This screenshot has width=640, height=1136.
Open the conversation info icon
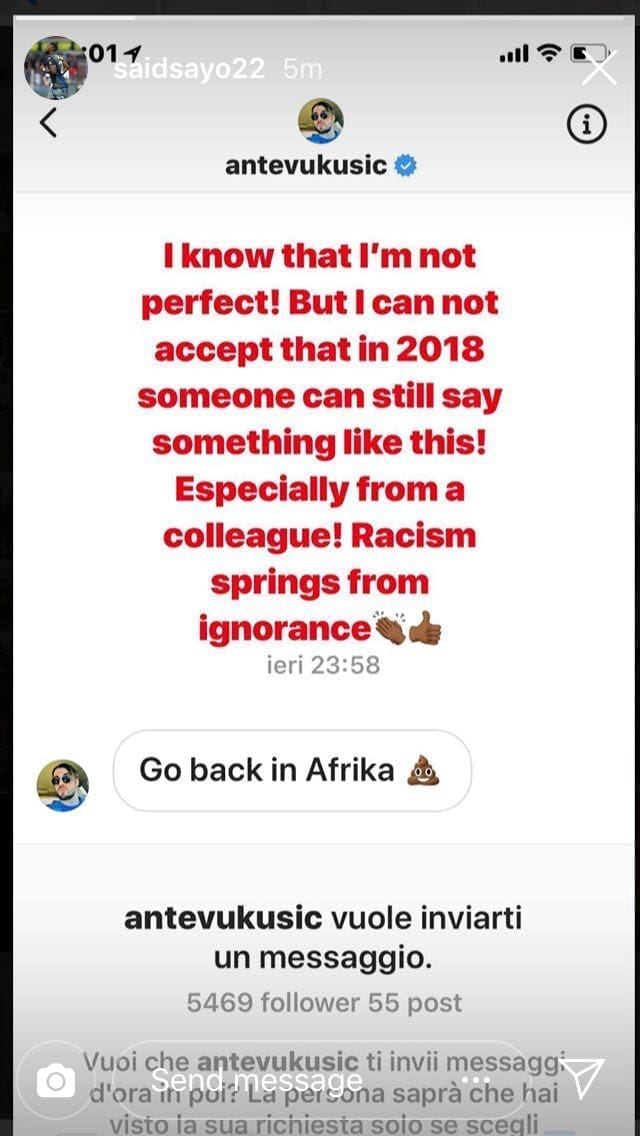587,124
